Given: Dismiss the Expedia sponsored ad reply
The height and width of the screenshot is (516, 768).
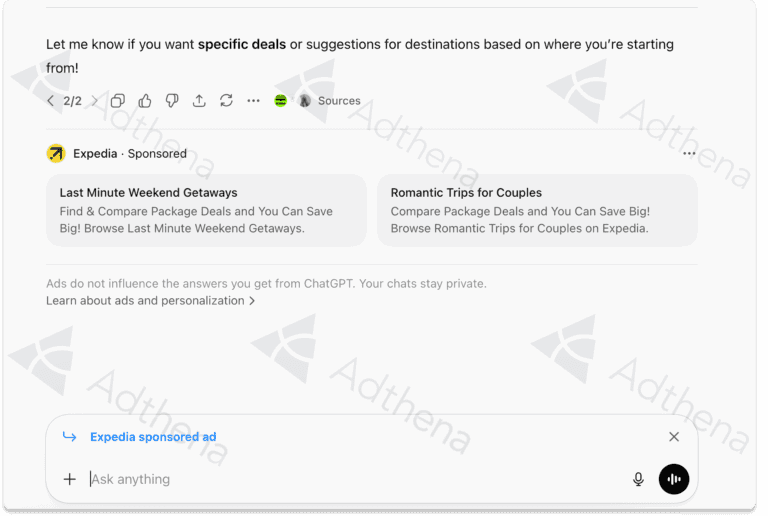Looking at the screenshot, I should coord(674,437).
